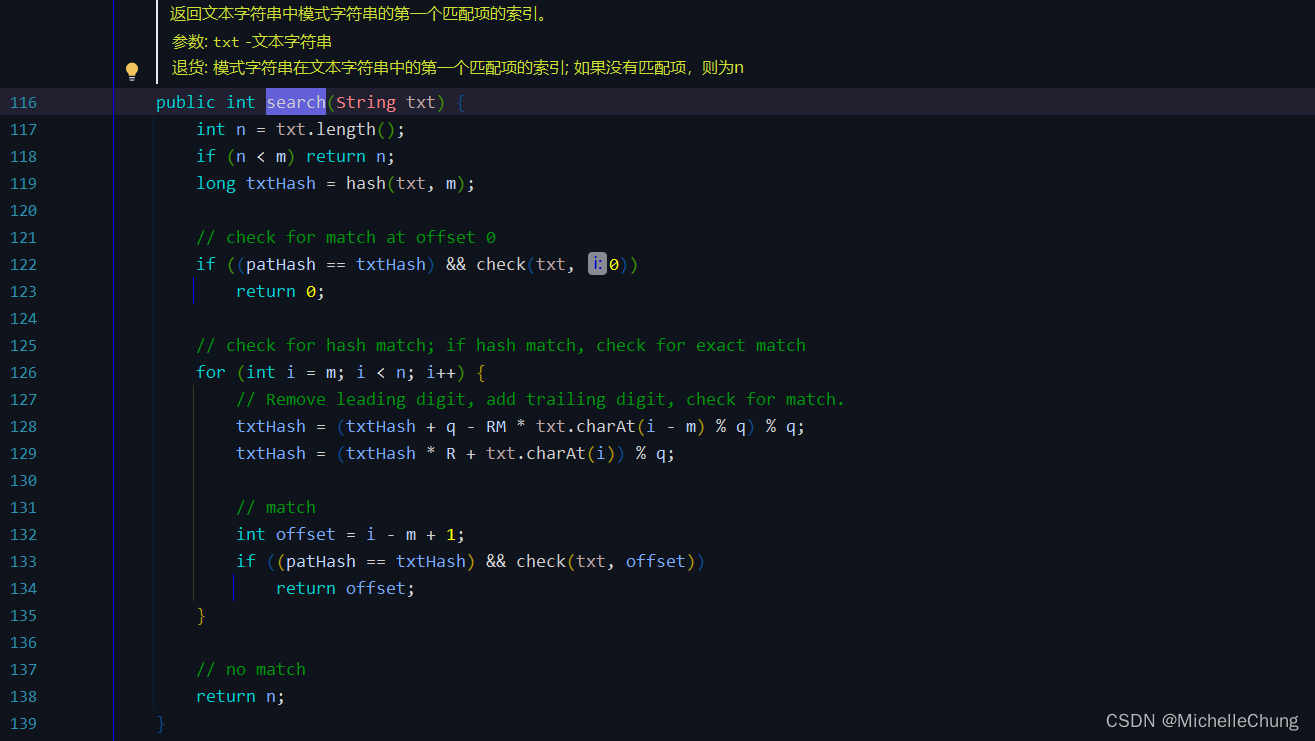Click comment '// check for match at offset 0'

point(346,237)
